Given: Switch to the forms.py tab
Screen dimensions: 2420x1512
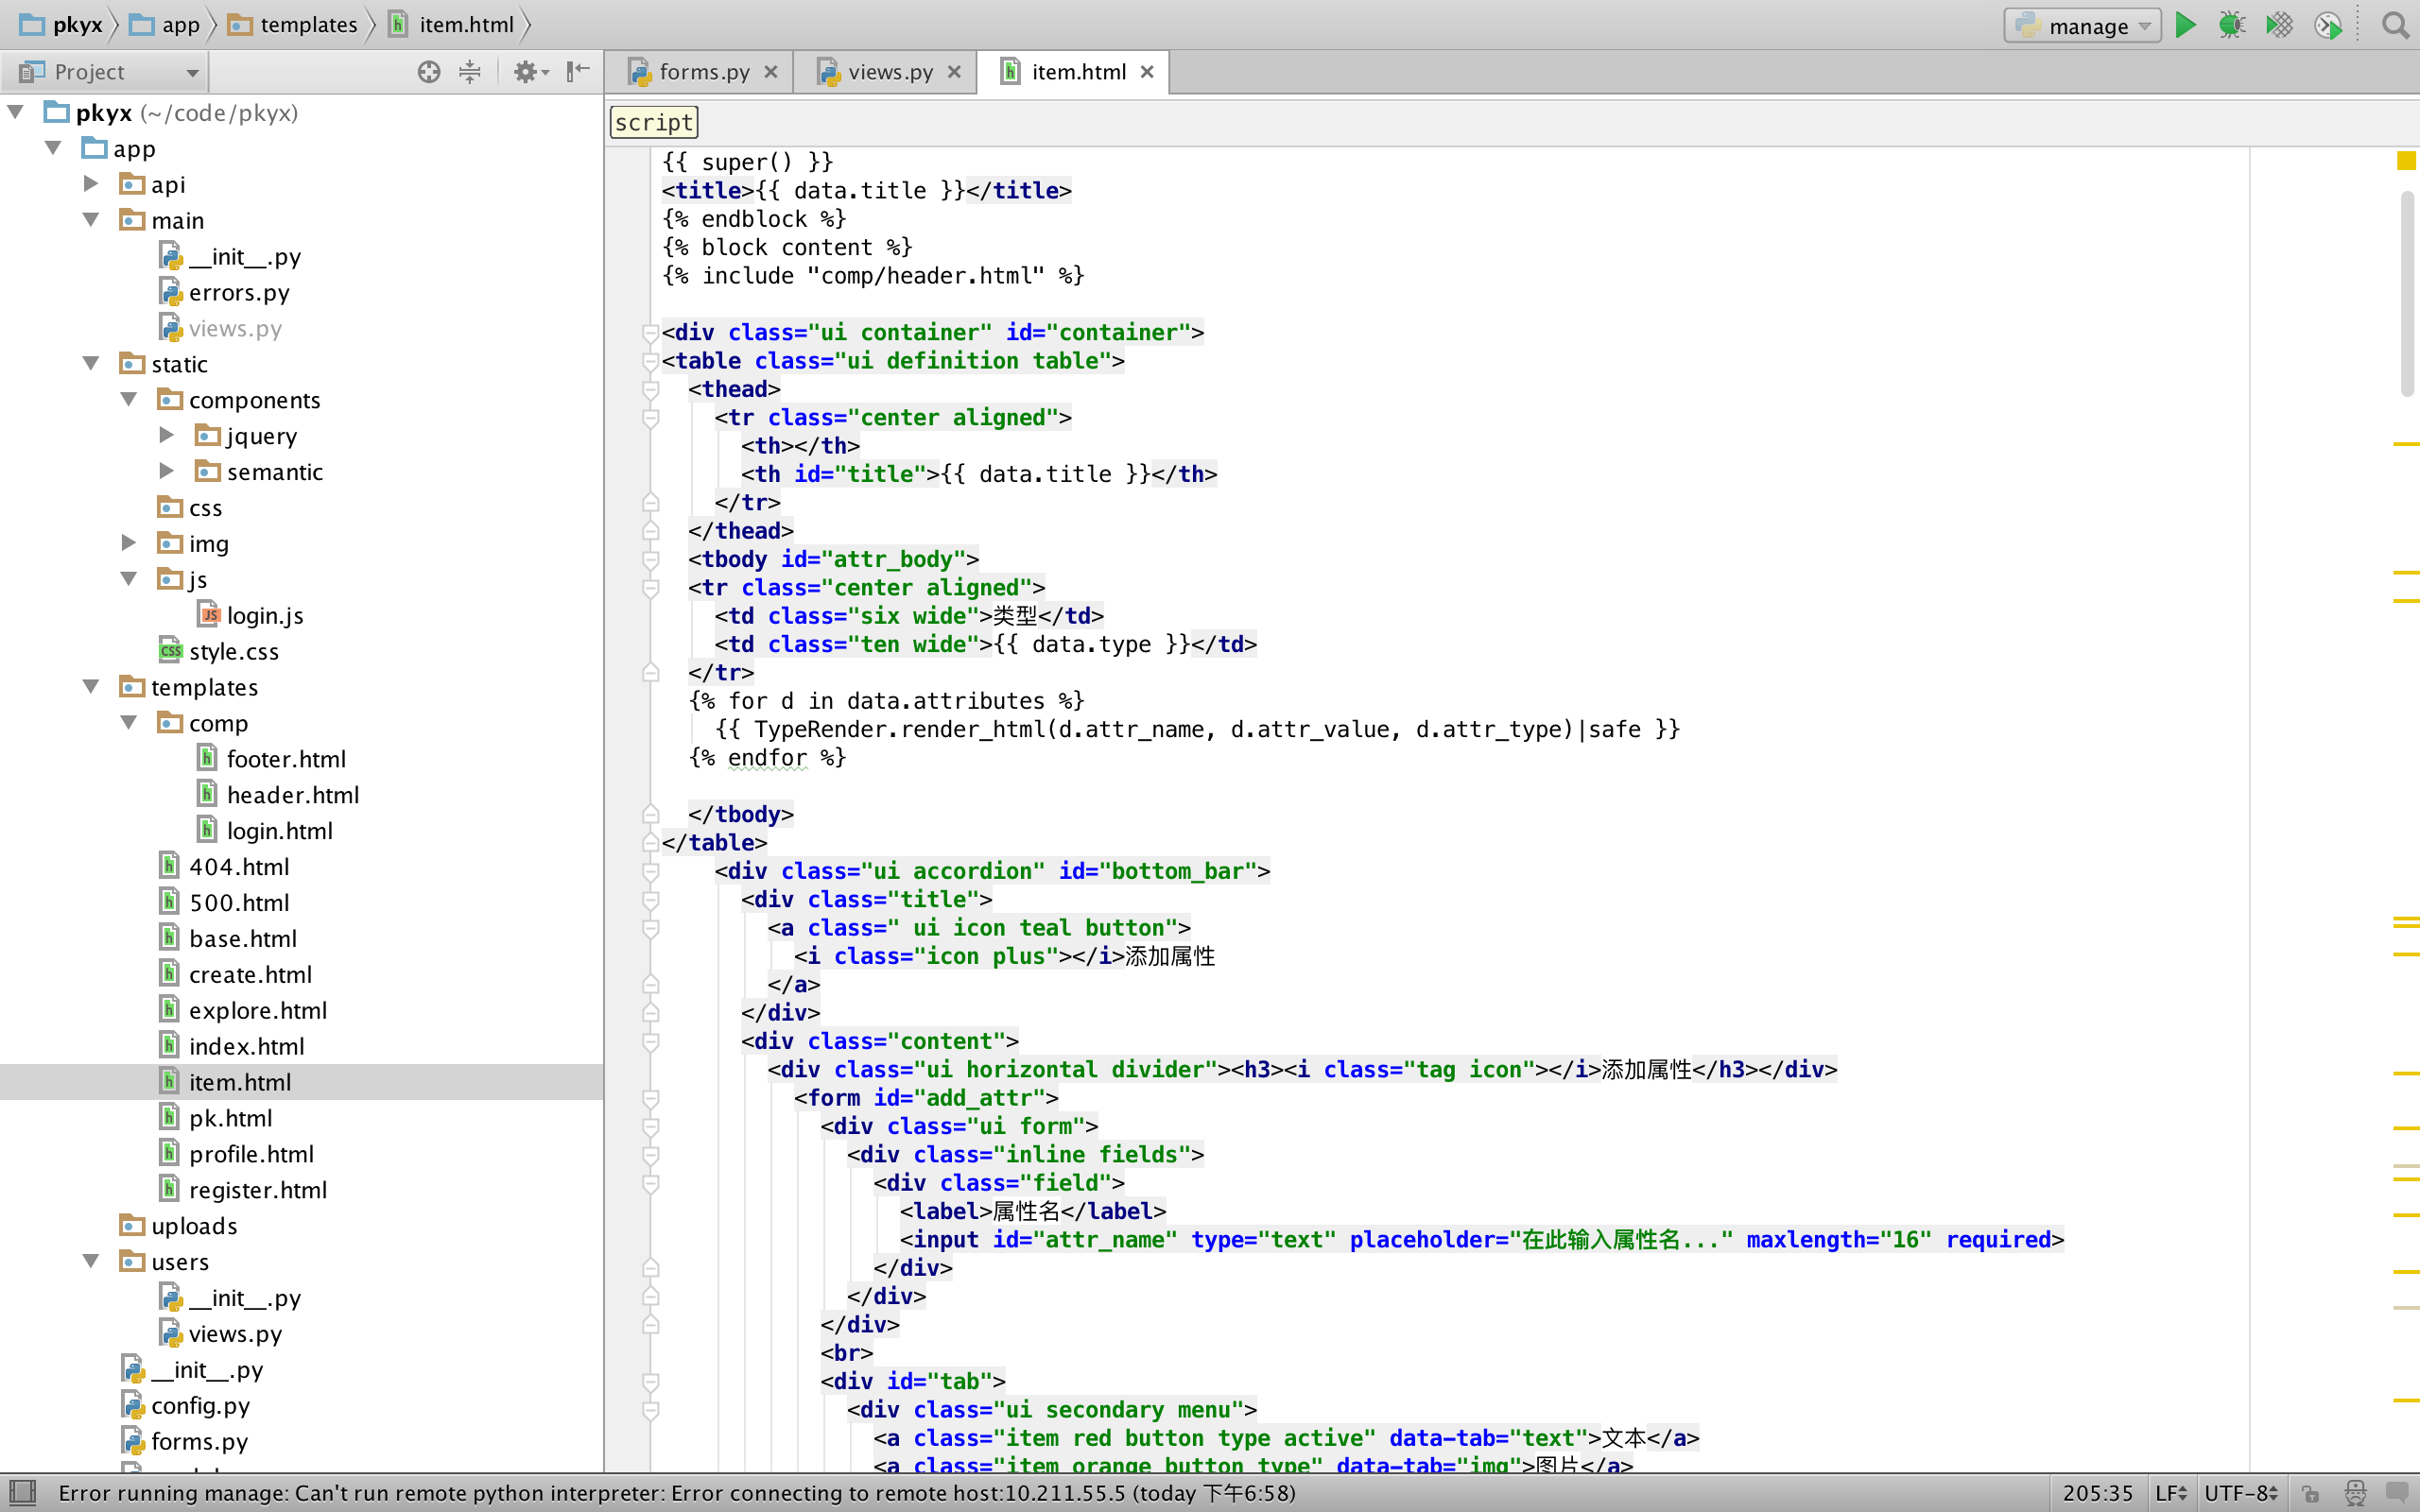Looking at the screenshot, I should 703,72.
